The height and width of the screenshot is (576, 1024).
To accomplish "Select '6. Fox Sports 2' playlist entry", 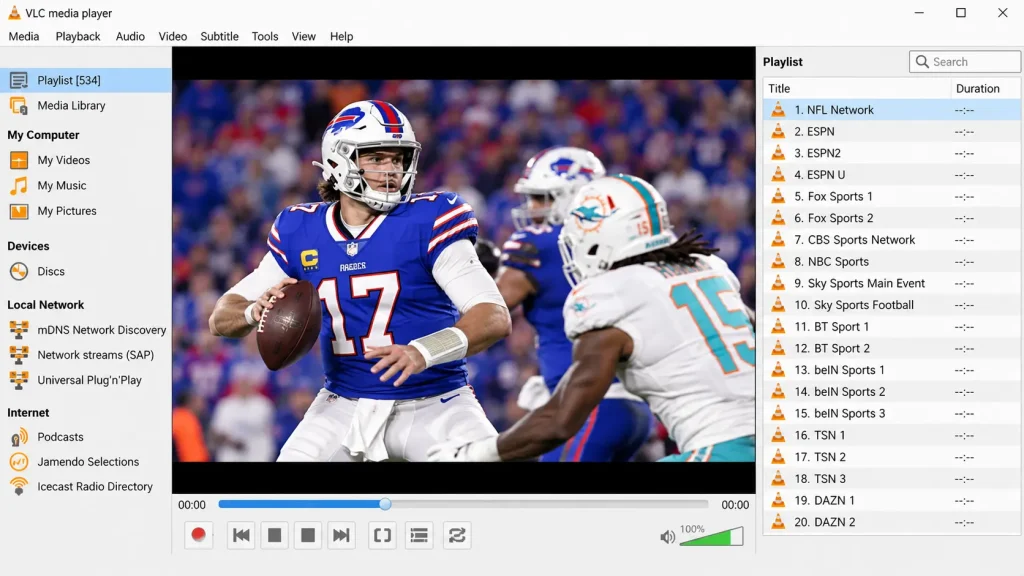I will pyautogui.click(x=891, y=218).
